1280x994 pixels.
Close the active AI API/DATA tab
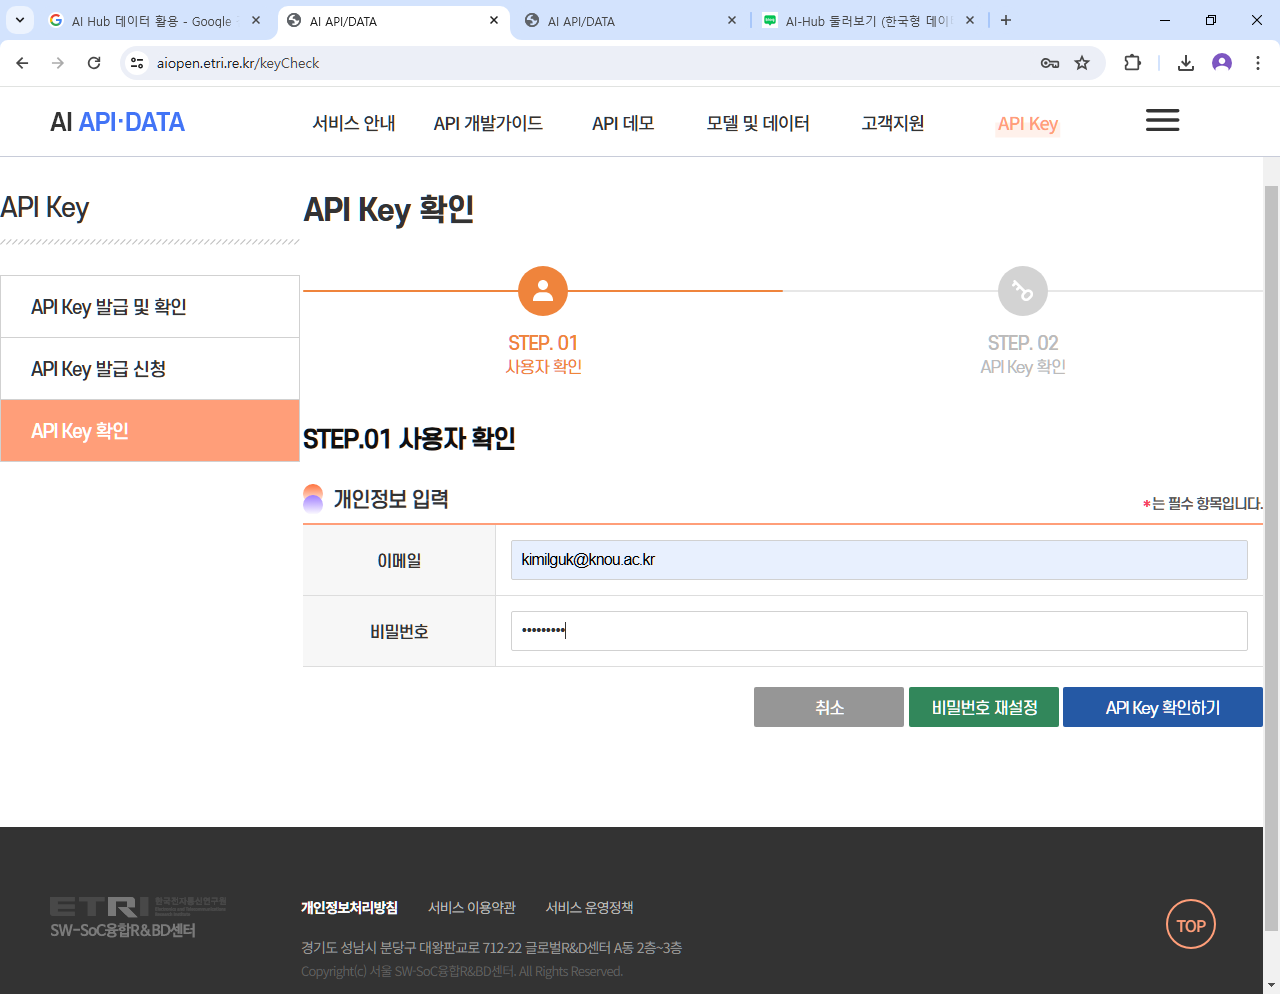point(494,20)
